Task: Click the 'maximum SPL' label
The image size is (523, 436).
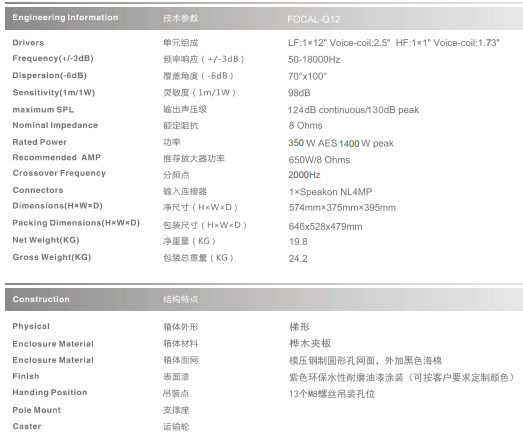Action: [x=43, y=110]
